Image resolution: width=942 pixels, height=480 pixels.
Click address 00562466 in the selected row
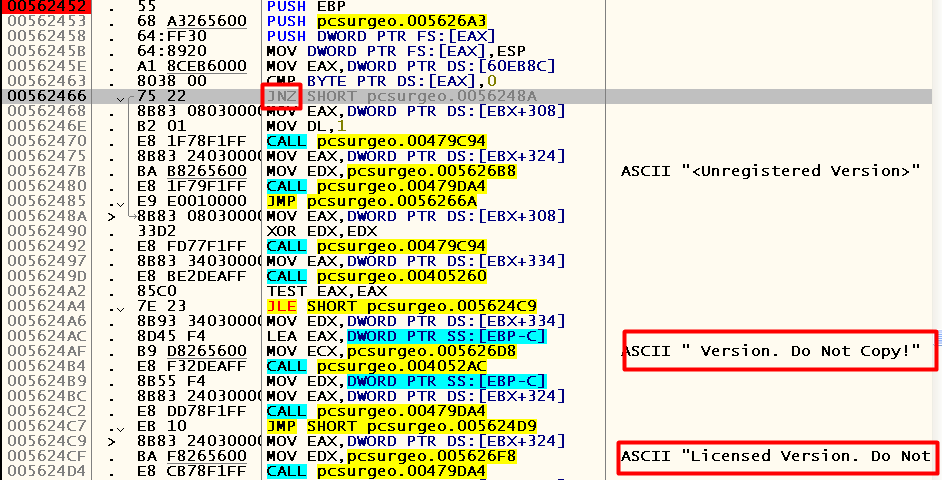click(47, 96)
